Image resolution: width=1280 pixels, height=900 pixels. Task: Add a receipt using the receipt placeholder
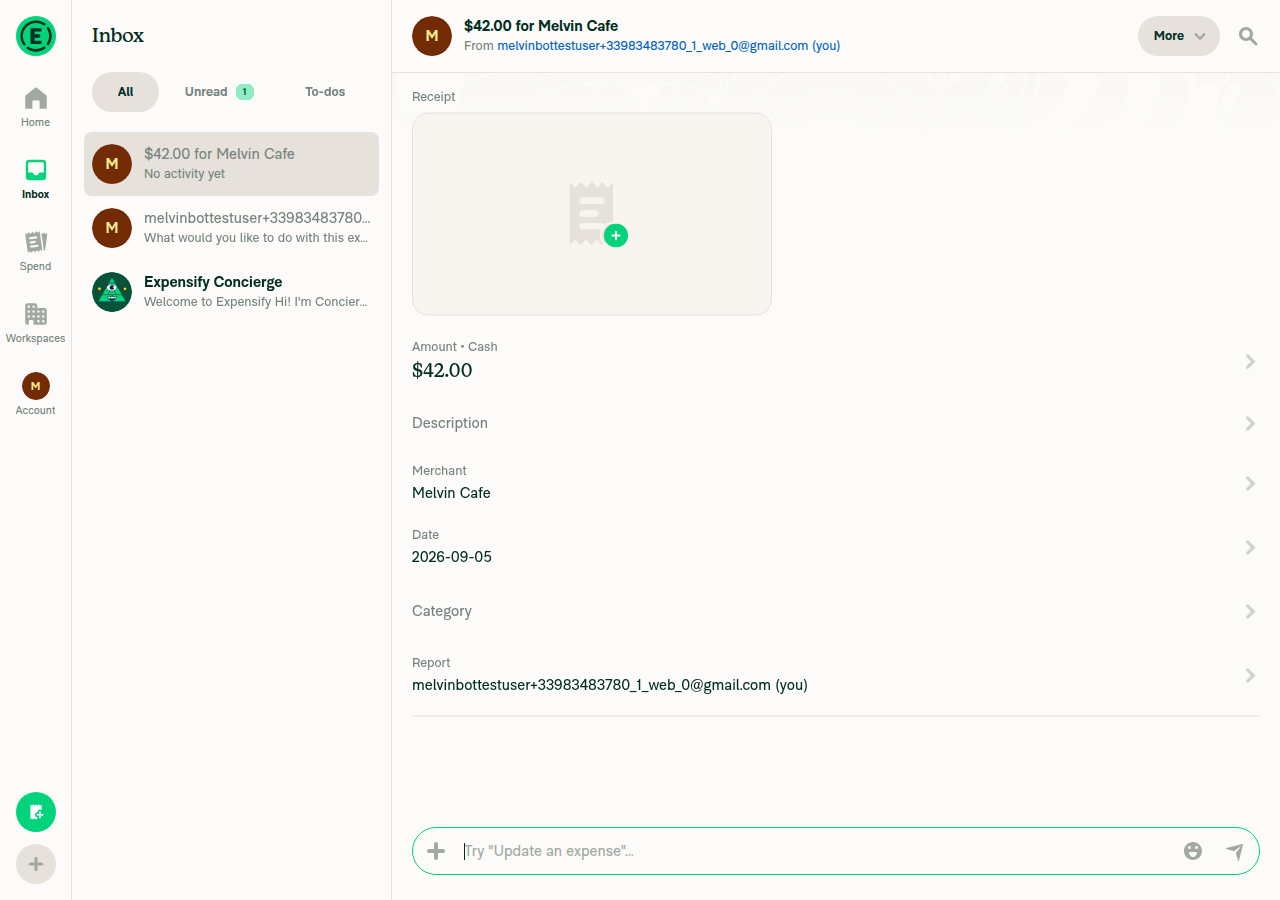[x=592, y=214]
